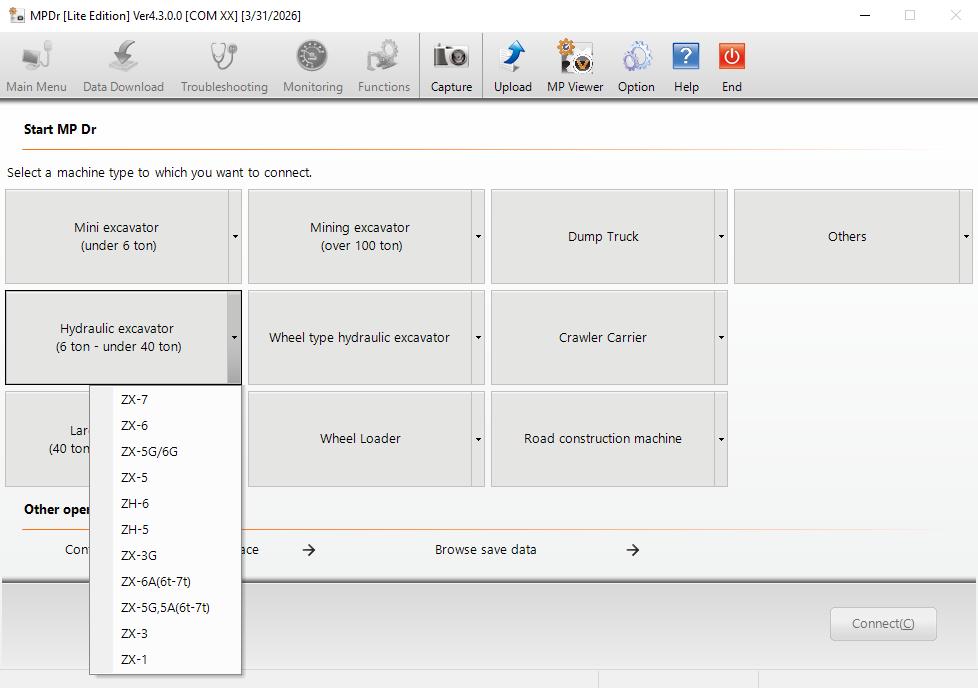Click the Connect(C) button
The height and width of the screenshot is (688, 978).
coord(883,624)
